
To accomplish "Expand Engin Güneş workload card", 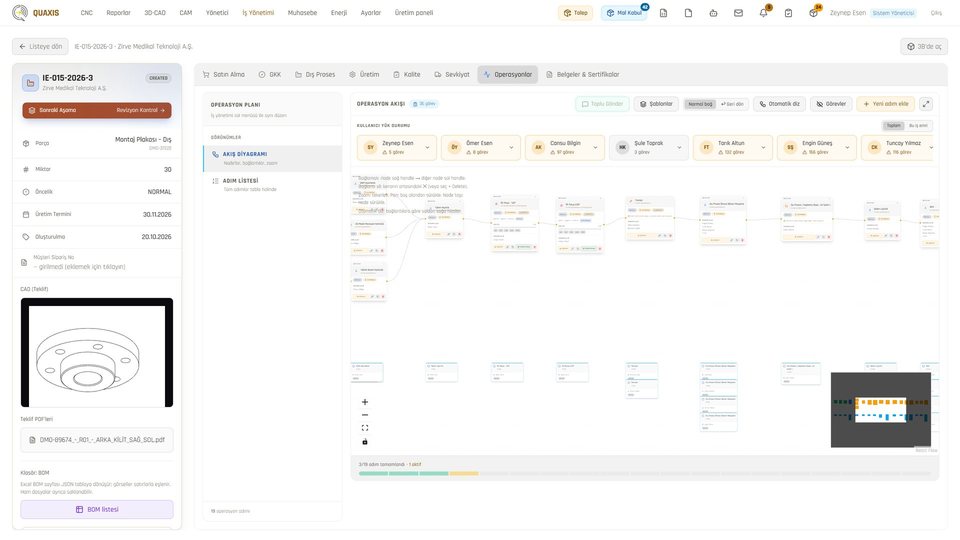I will tap(847, 148).
